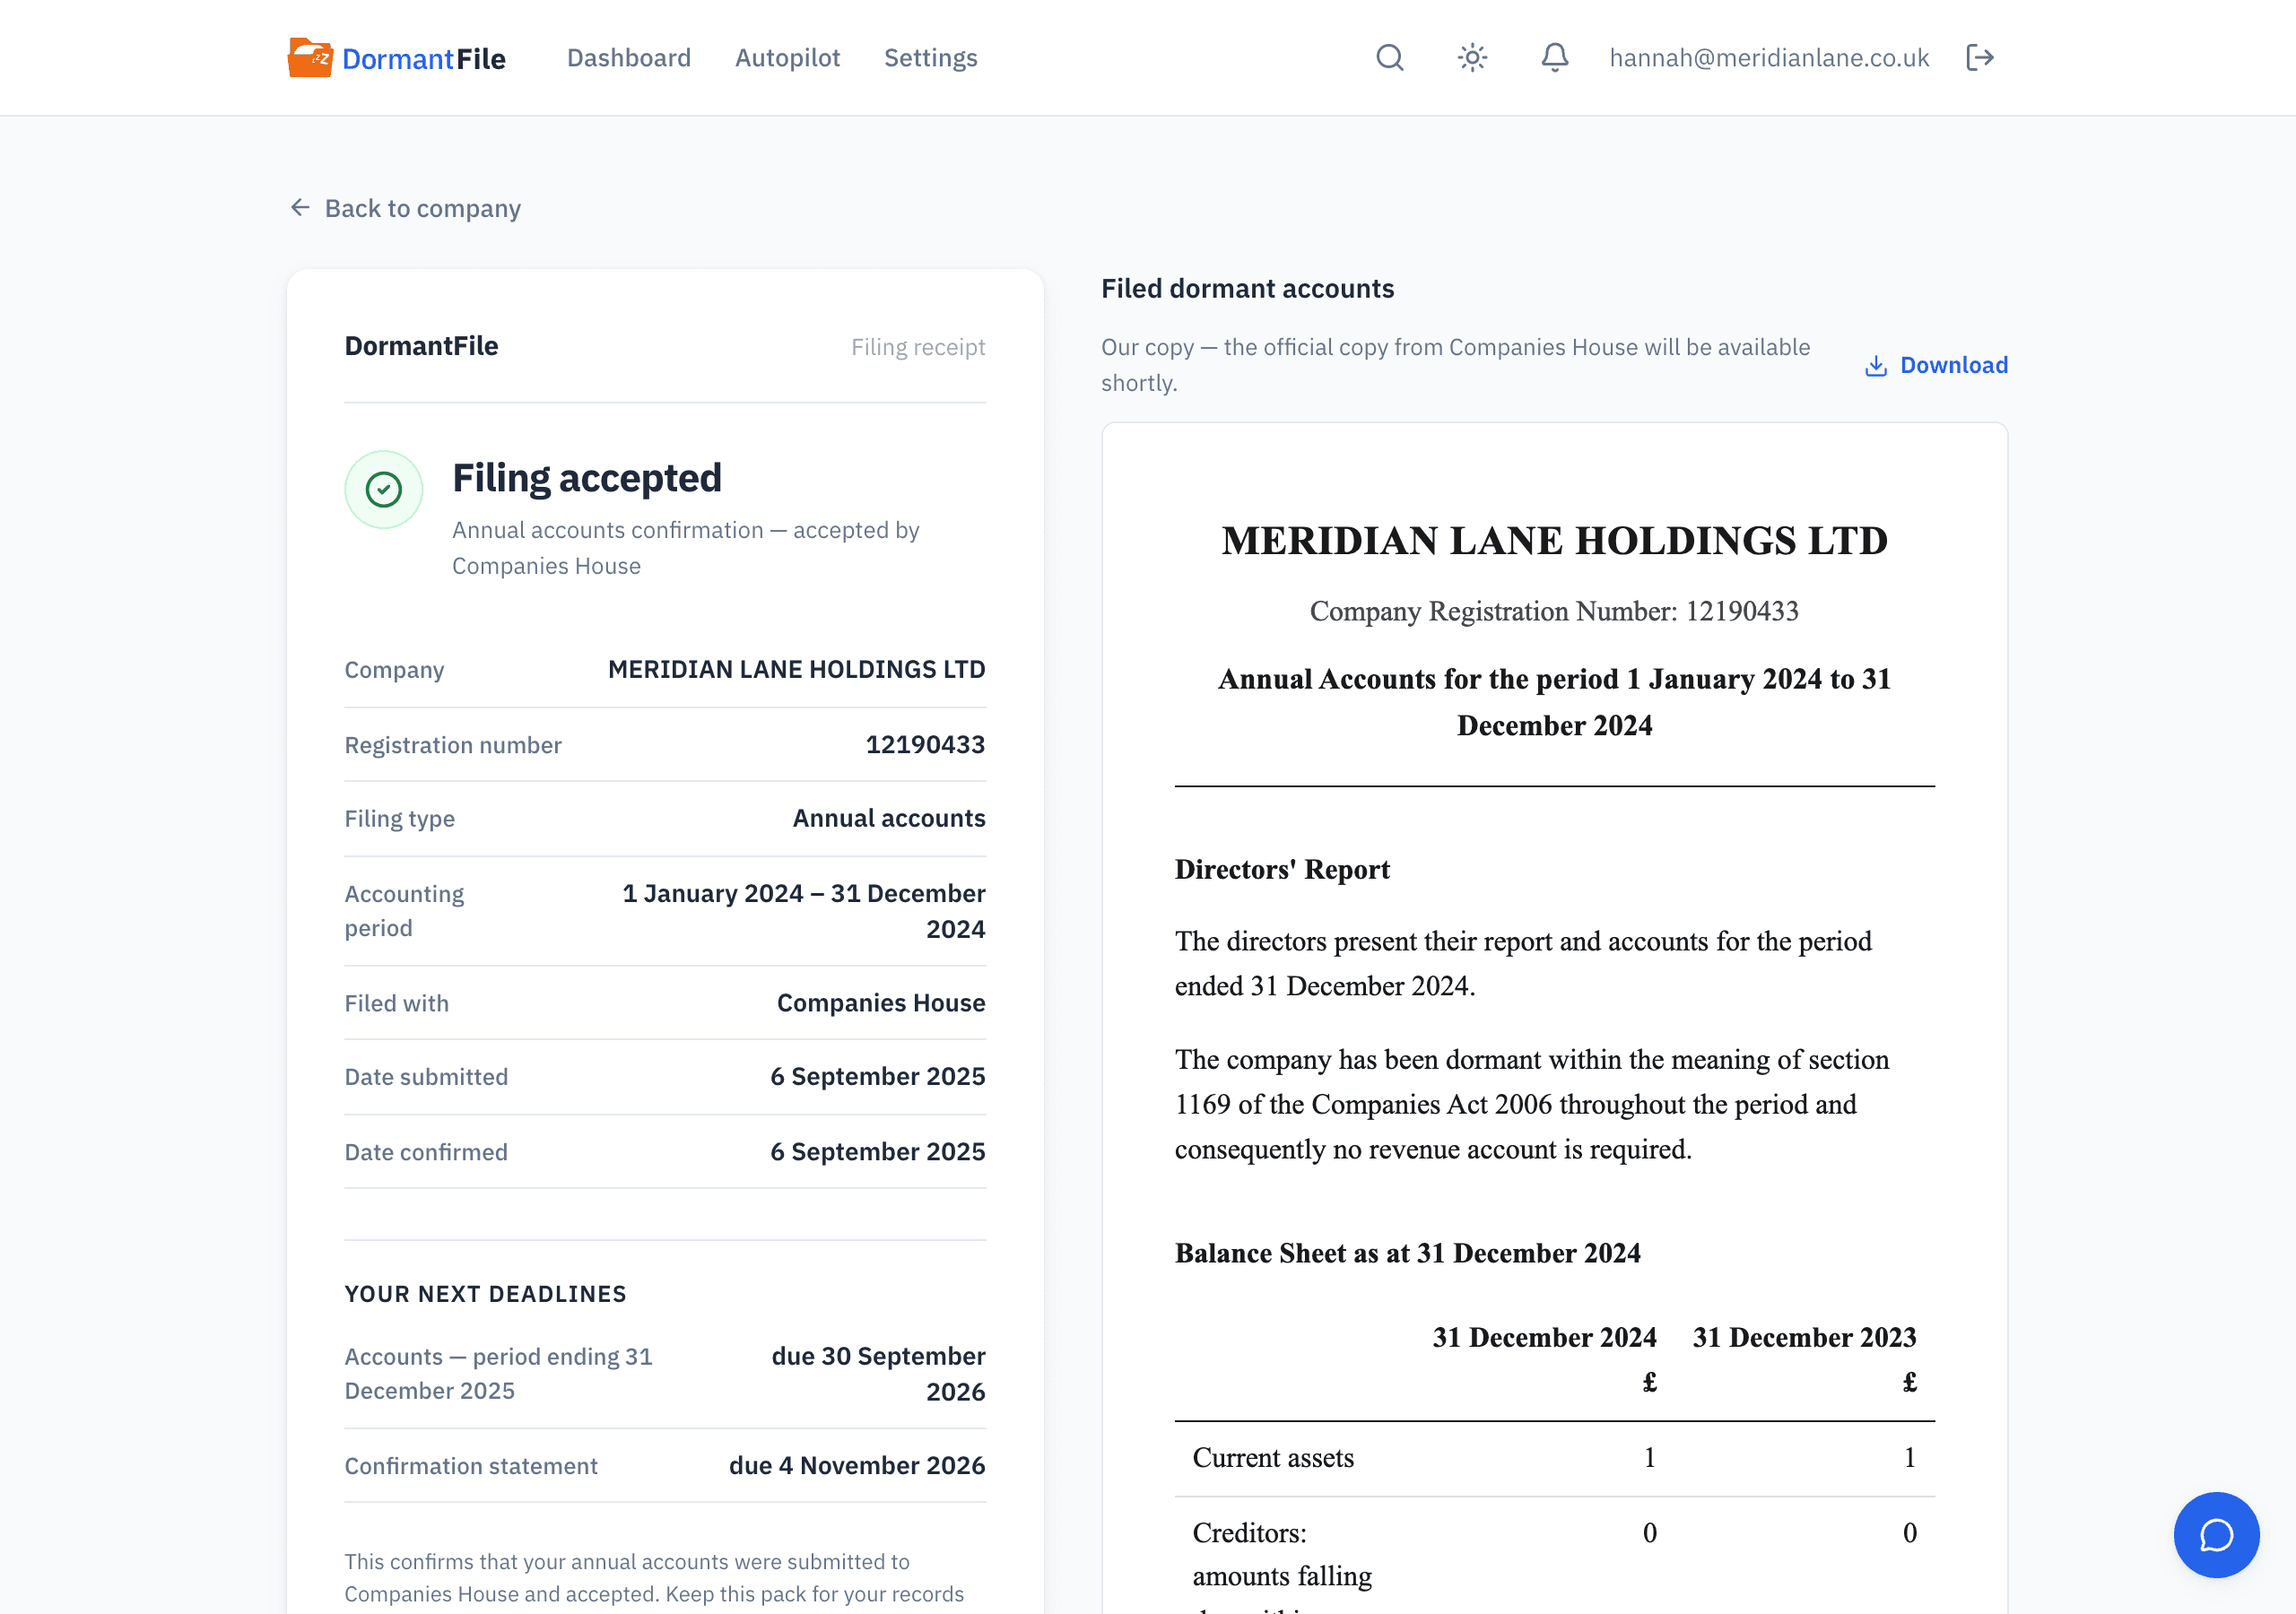Open the chat support bubble

2216,1534
